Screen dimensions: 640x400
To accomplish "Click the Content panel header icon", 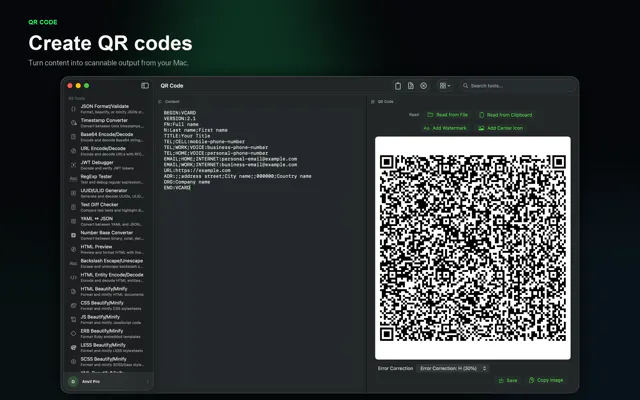I will click(x=160, y=102).
